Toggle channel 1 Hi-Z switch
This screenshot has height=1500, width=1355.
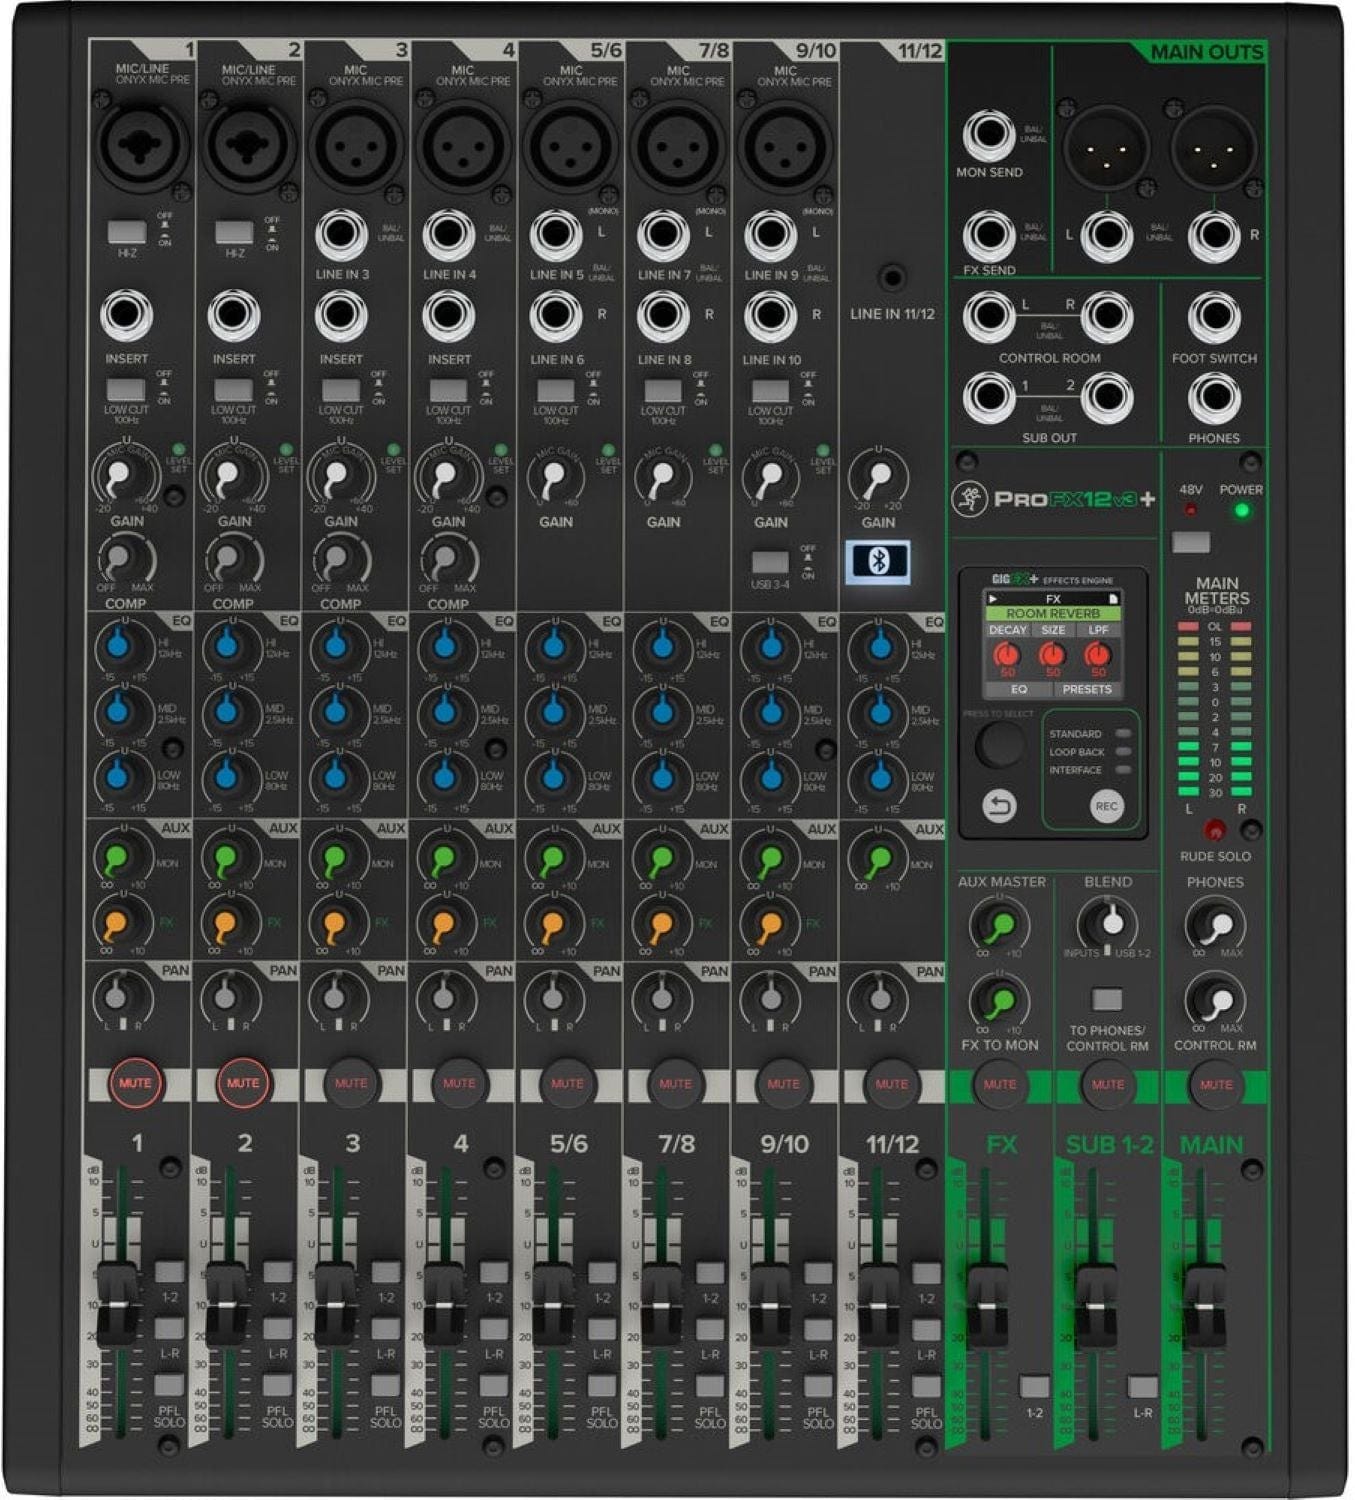[127, 233]
